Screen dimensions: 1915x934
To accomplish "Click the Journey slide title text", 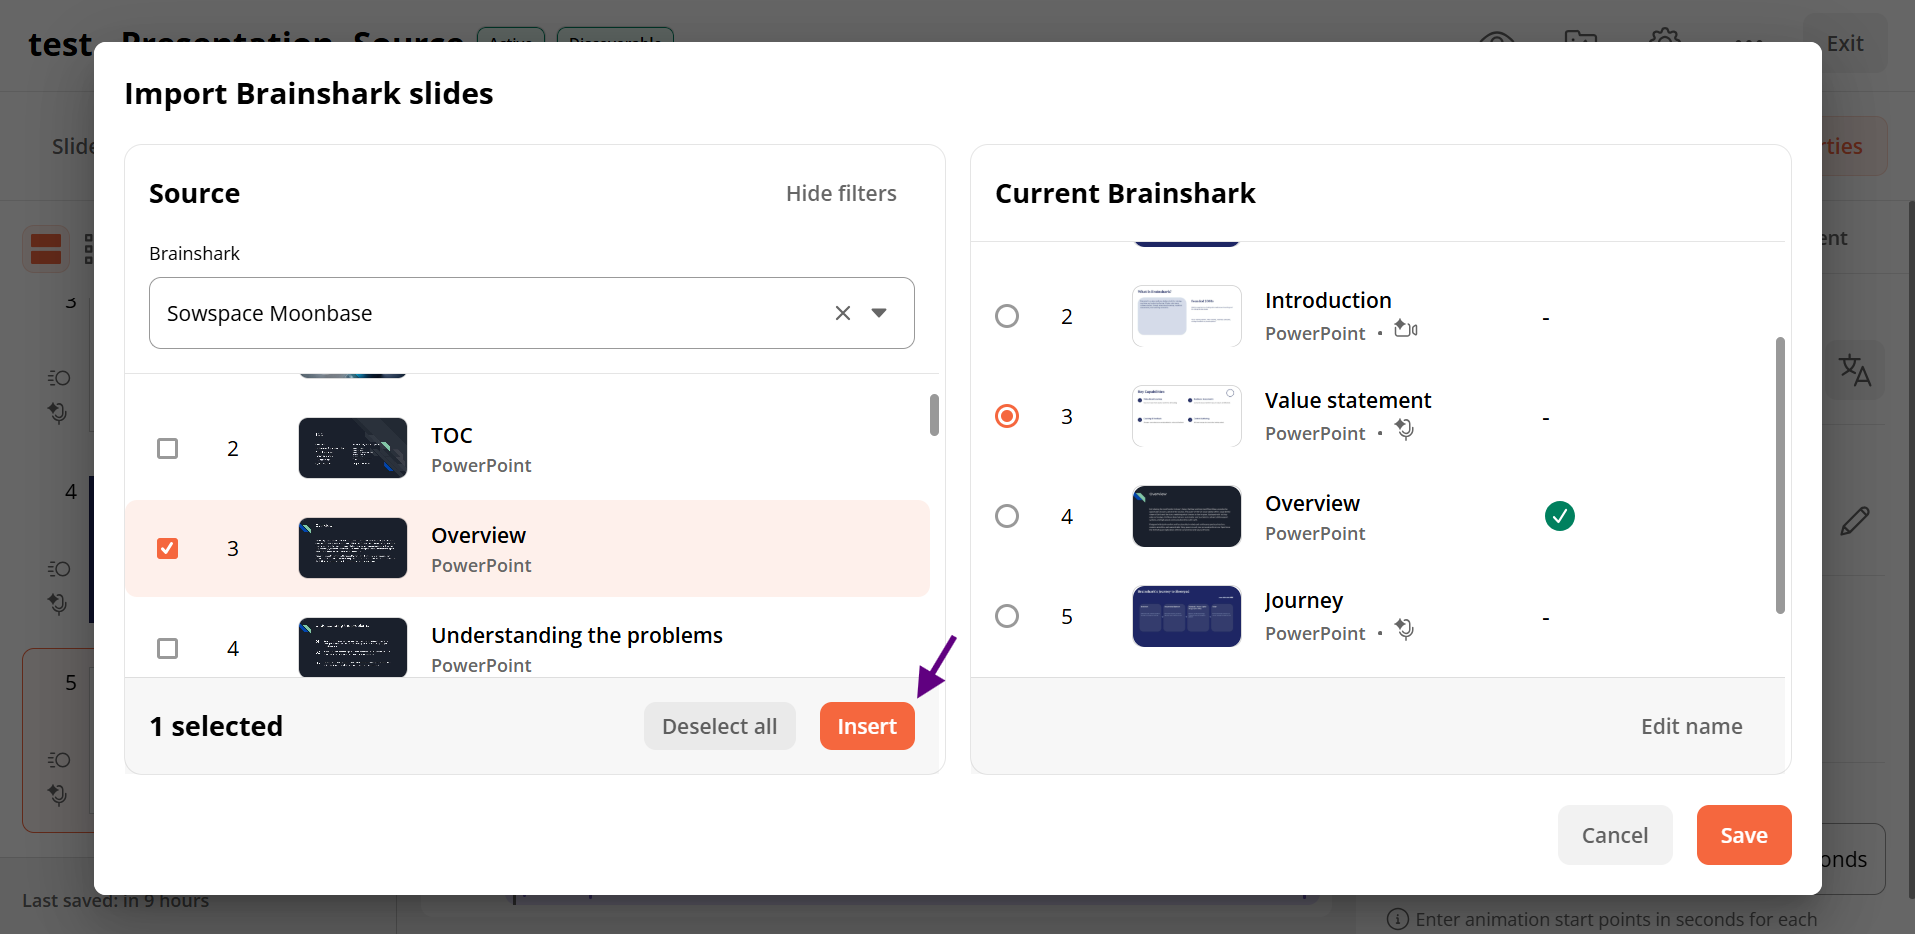I will point(1304,600).
